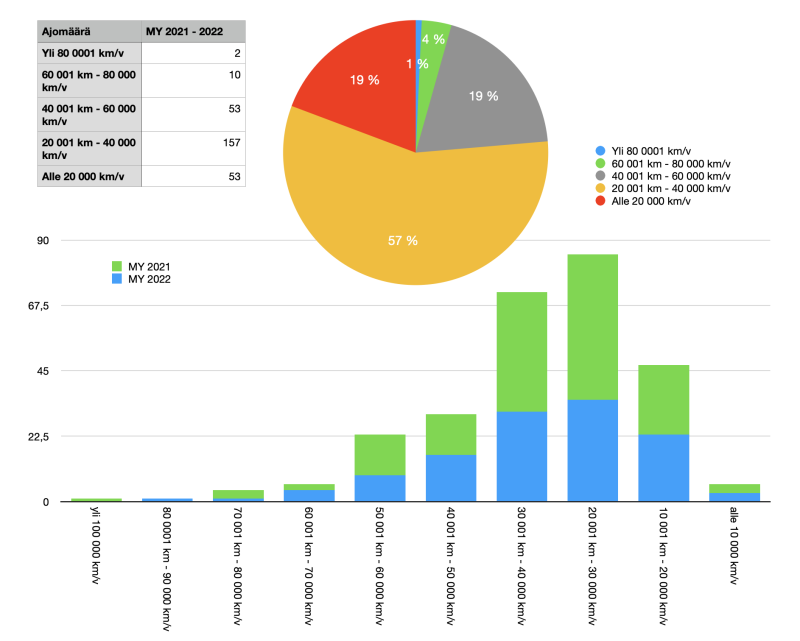Select the green MY 2021 legend swatch
Viewport: 800px width, 641px height.
117,266
